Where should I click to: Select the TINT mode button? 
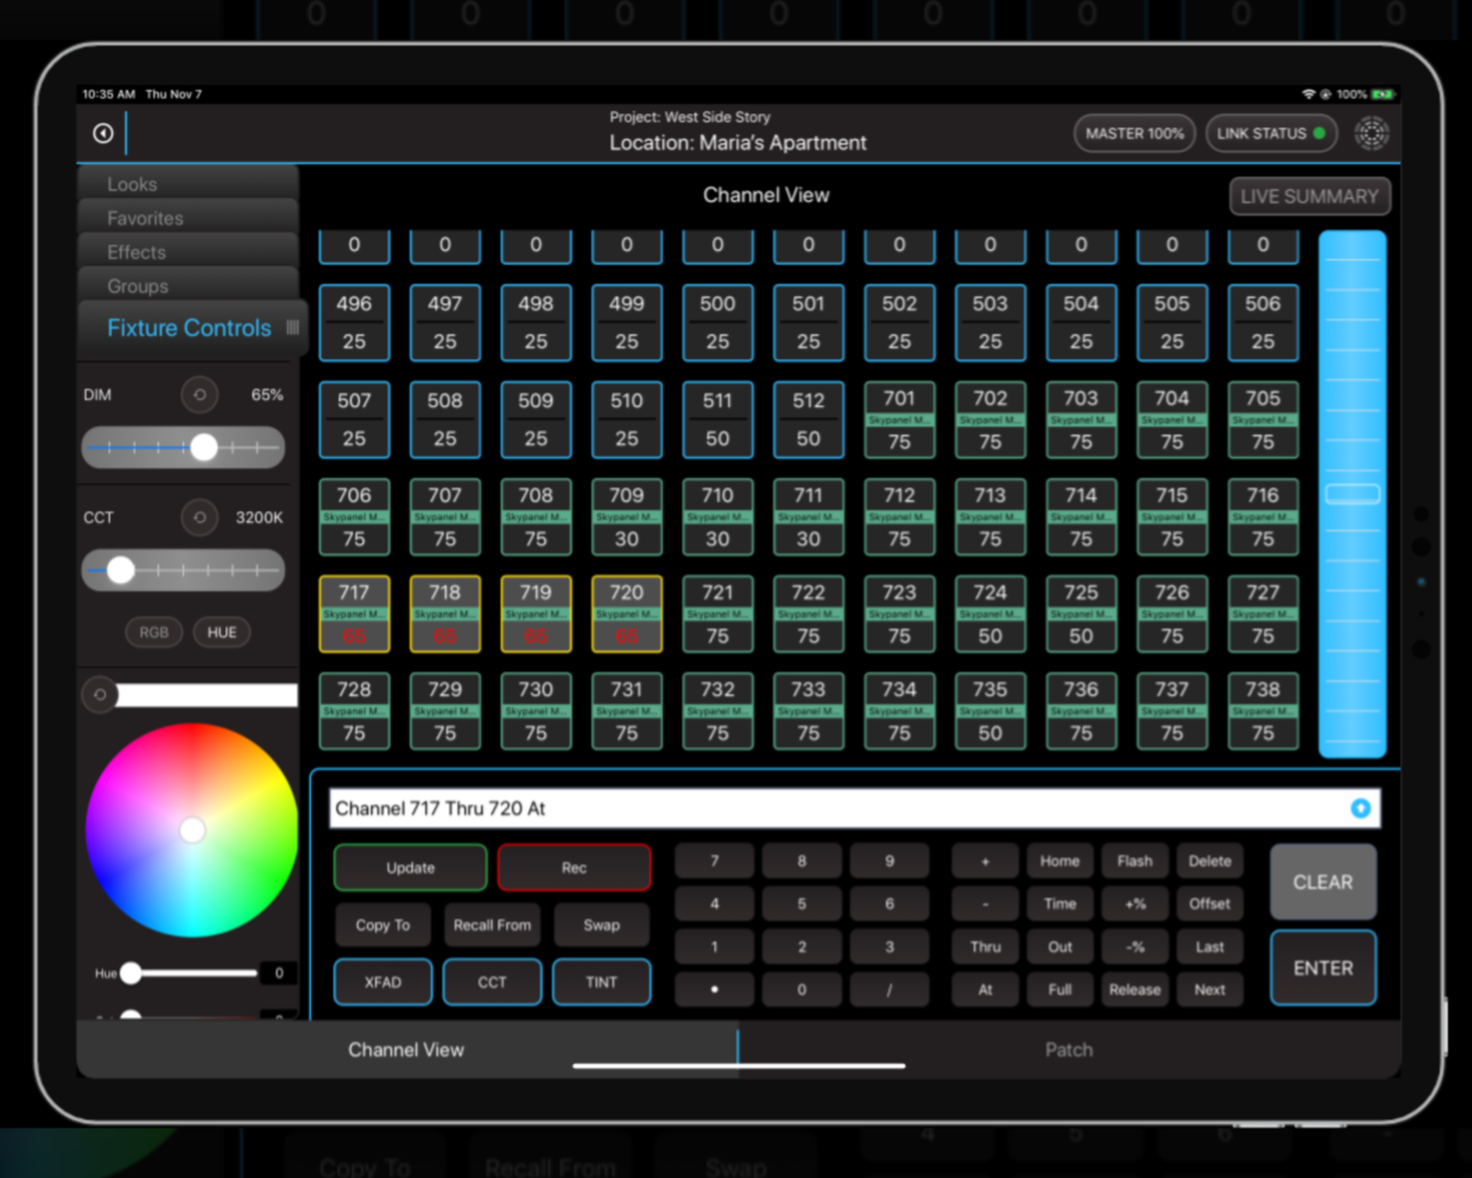(x=601, y=982)
